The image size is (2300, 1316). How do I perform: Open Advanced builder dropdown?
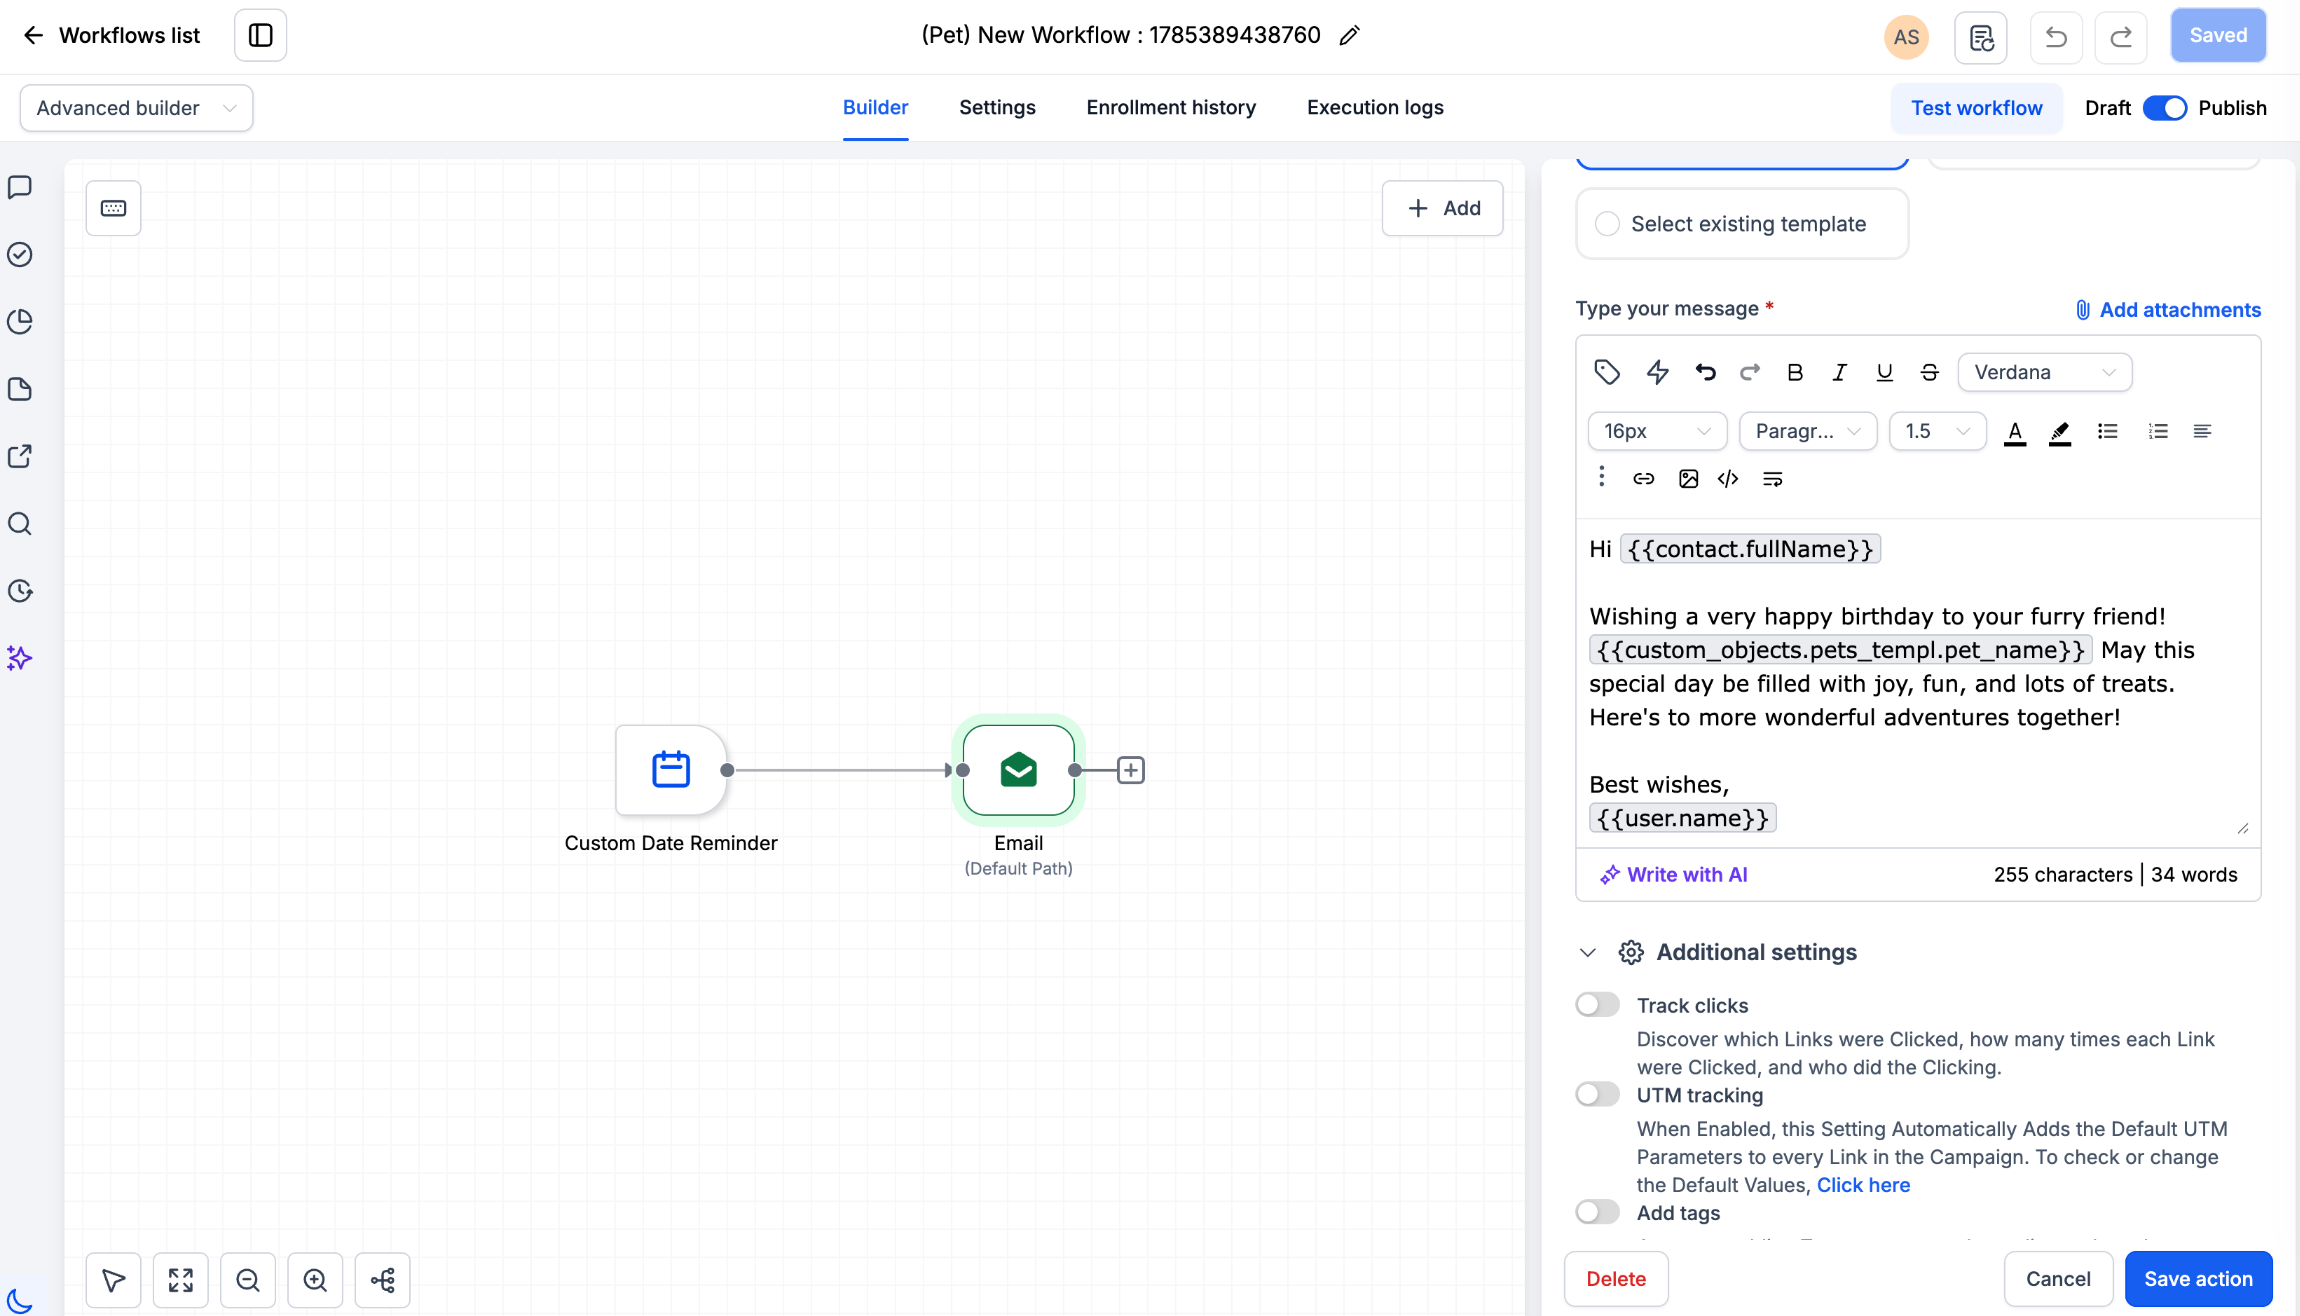[x=136, y=108]
